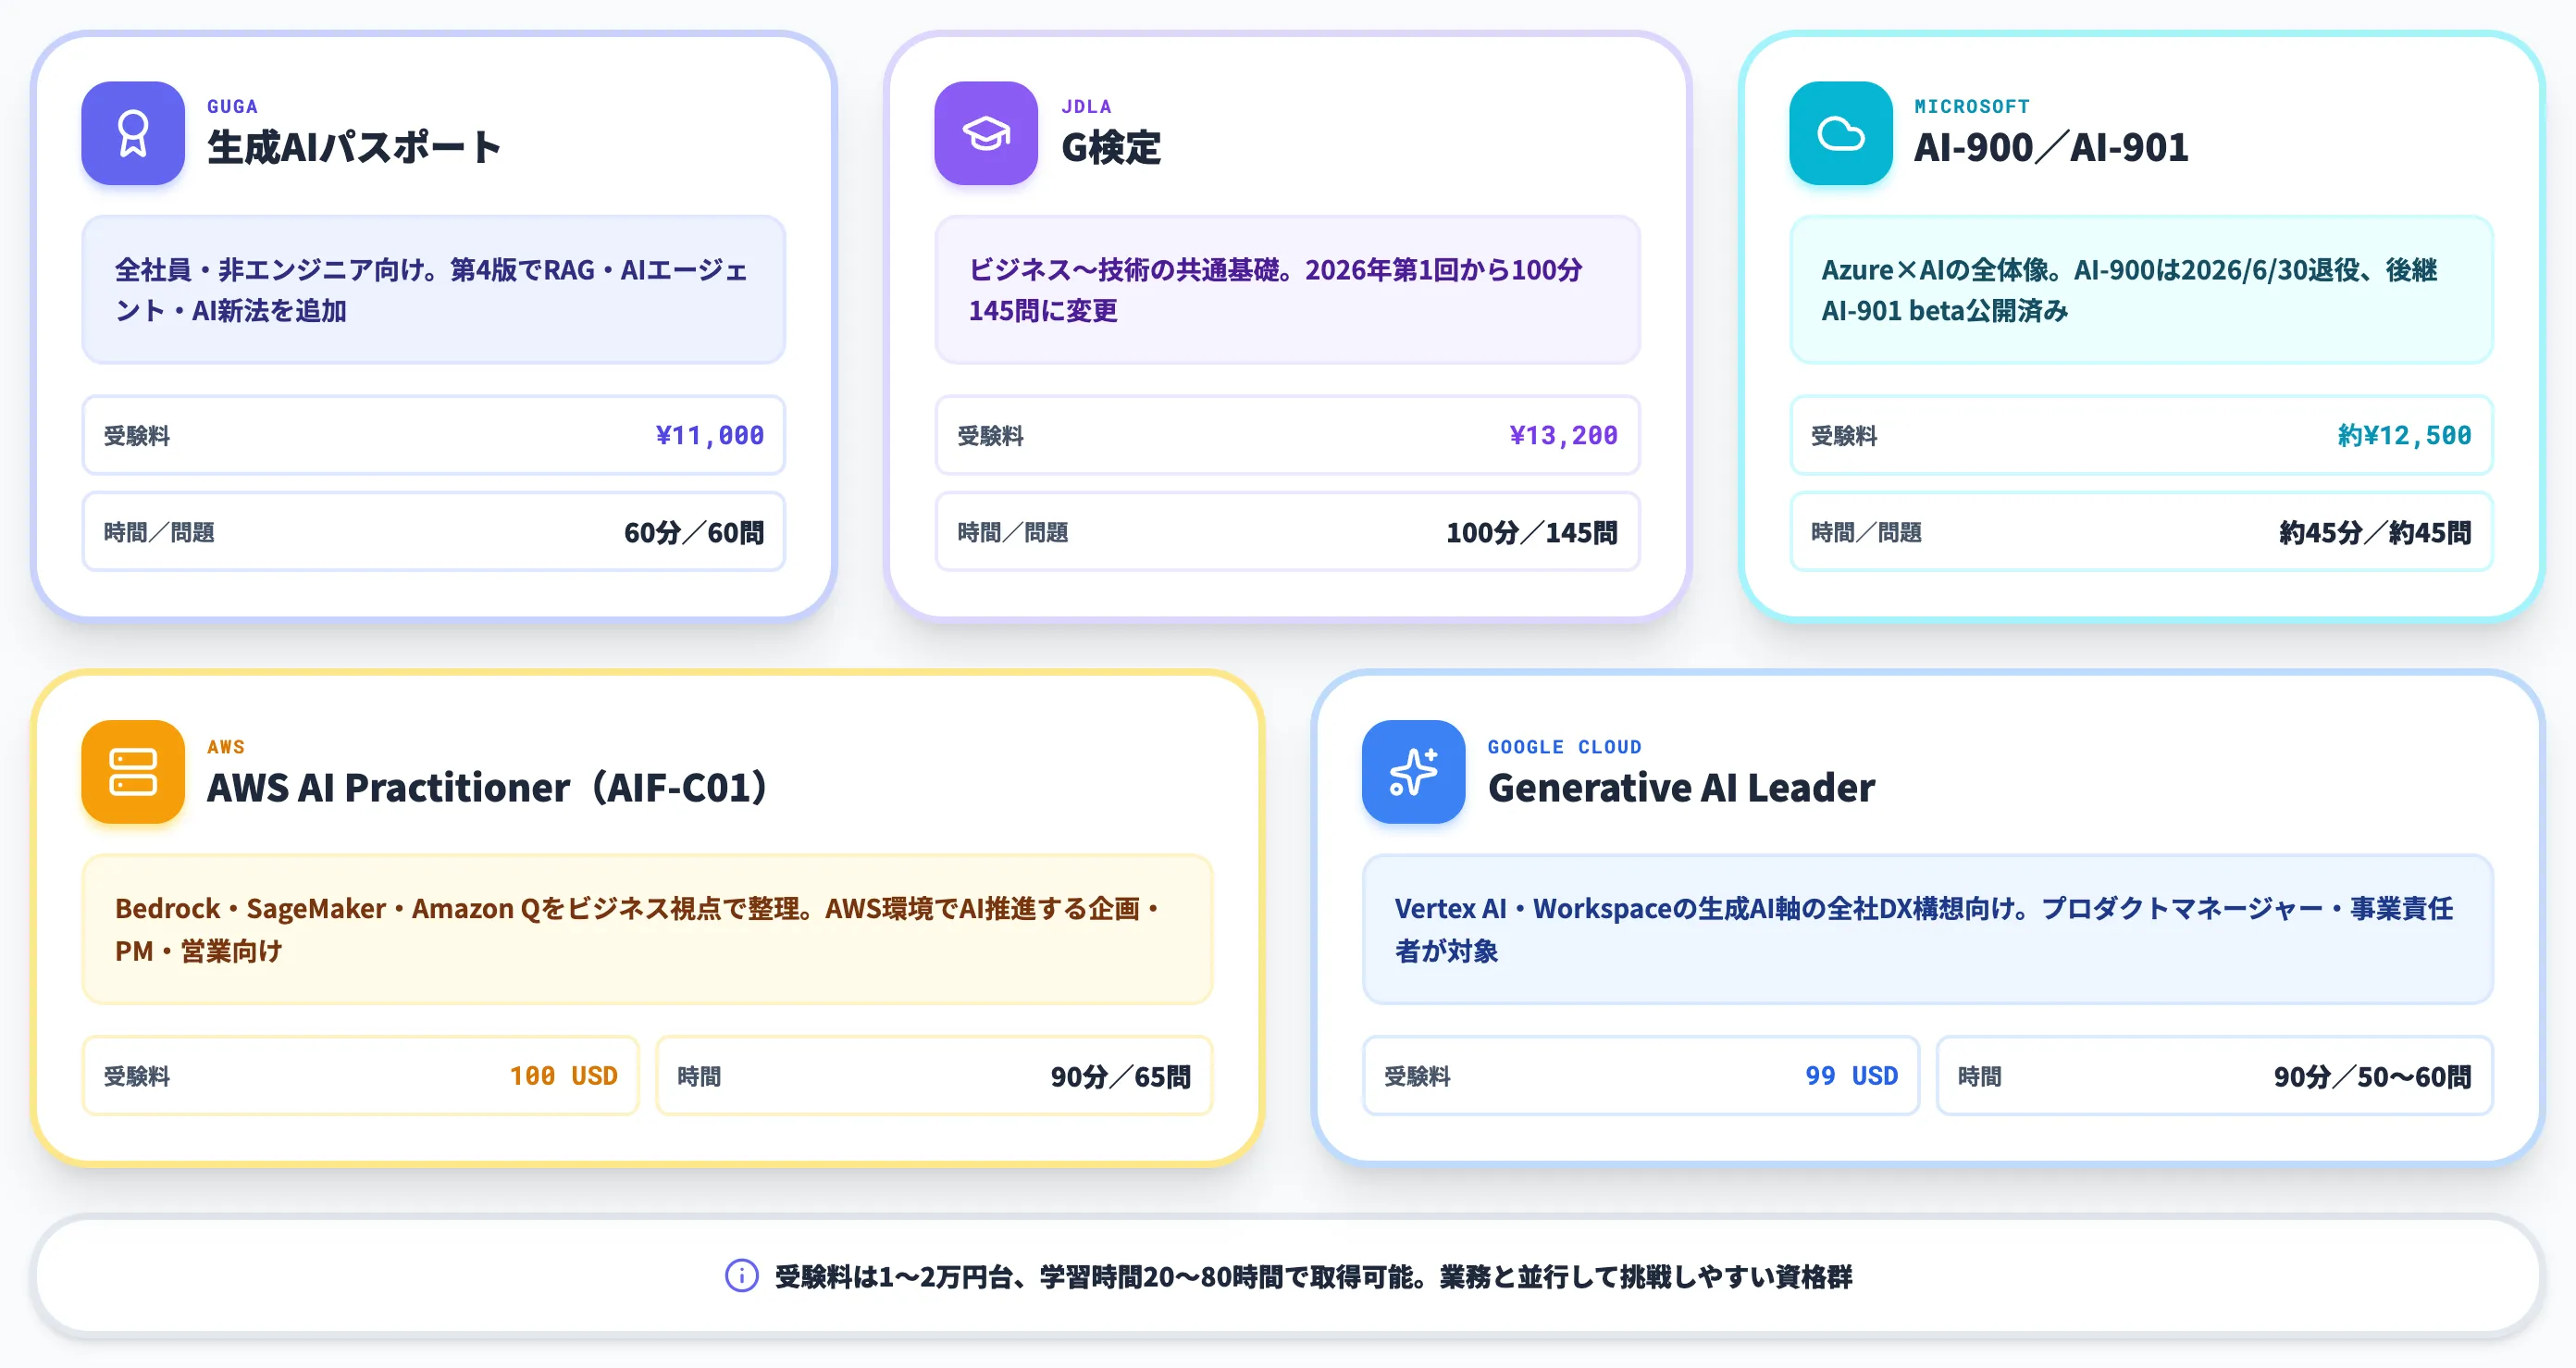Screen dimensions: 2576x1368
Task: Click the 99 USD exam fee value
Action: (1851, 1076)
